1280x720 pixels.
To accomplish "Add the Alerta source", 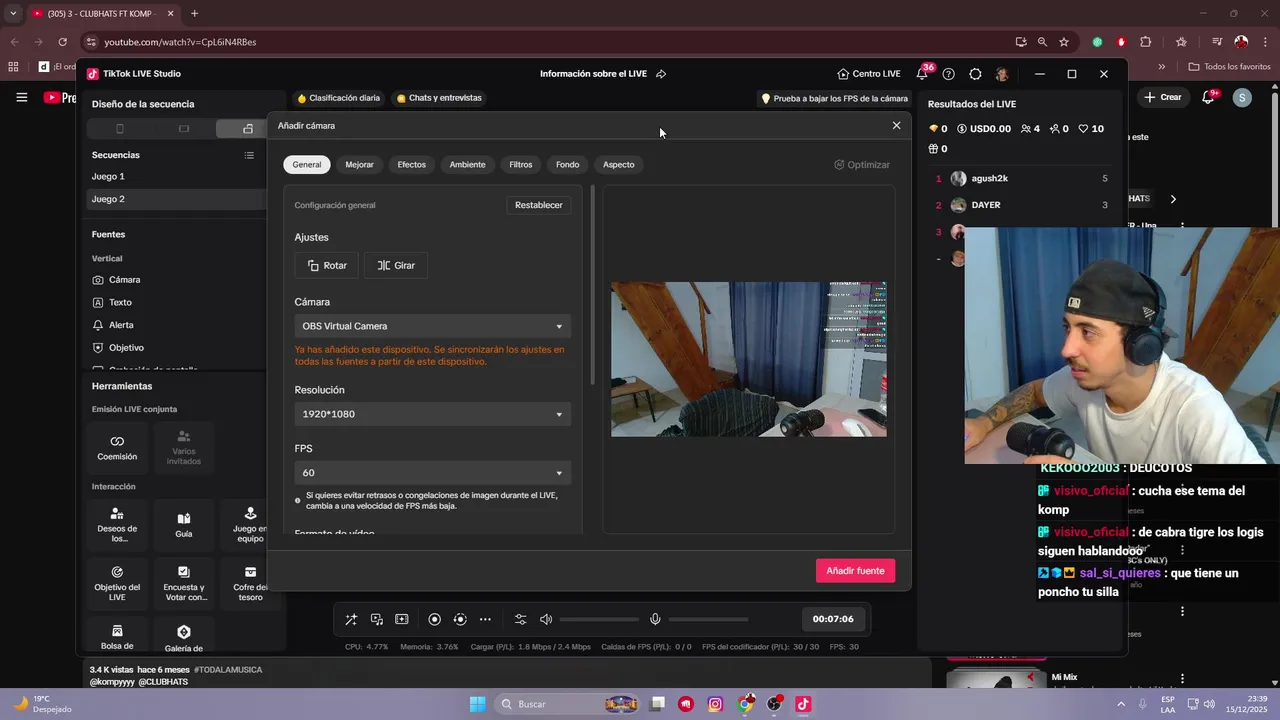I will click(113, 325).
